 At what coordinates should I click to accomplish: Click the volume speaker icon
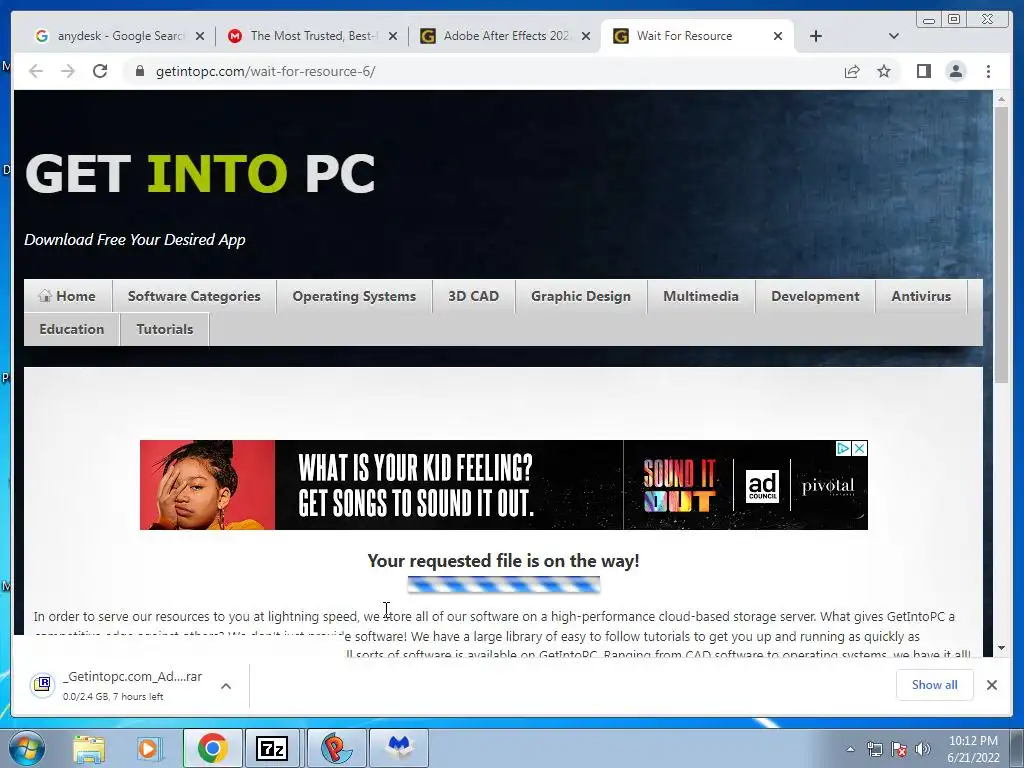click(x=923, y=749)
